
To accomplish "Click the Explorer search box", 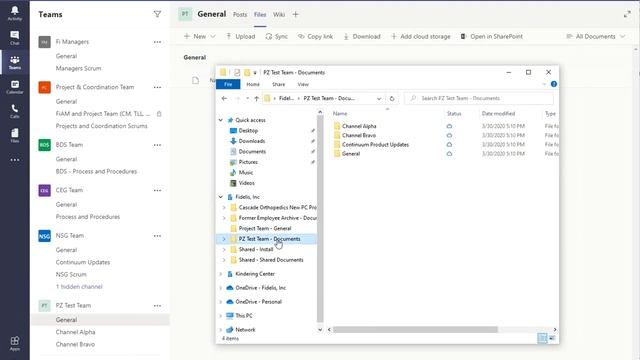I will tap(479, 98).
